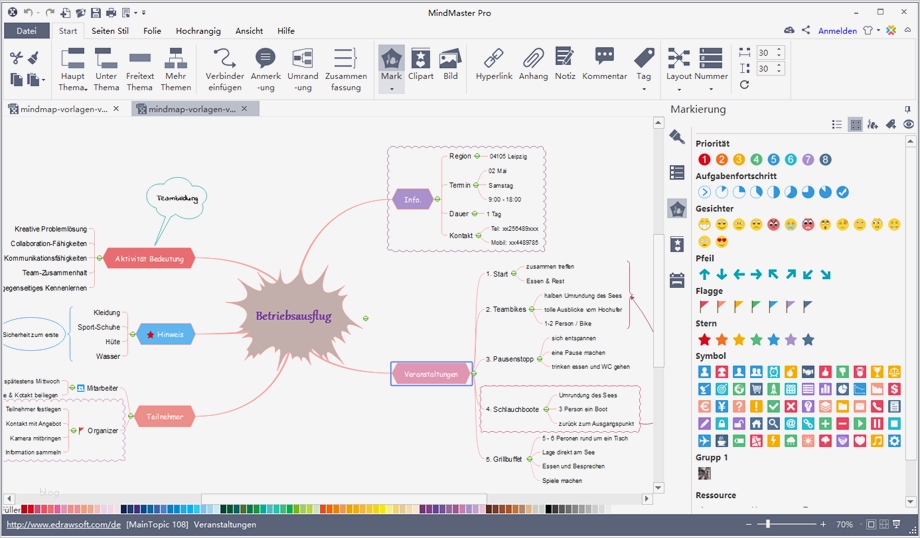Toggle the eye visibility icon in Markierung panel
This screenshot has width=920, height=538.
coord(908,124)
